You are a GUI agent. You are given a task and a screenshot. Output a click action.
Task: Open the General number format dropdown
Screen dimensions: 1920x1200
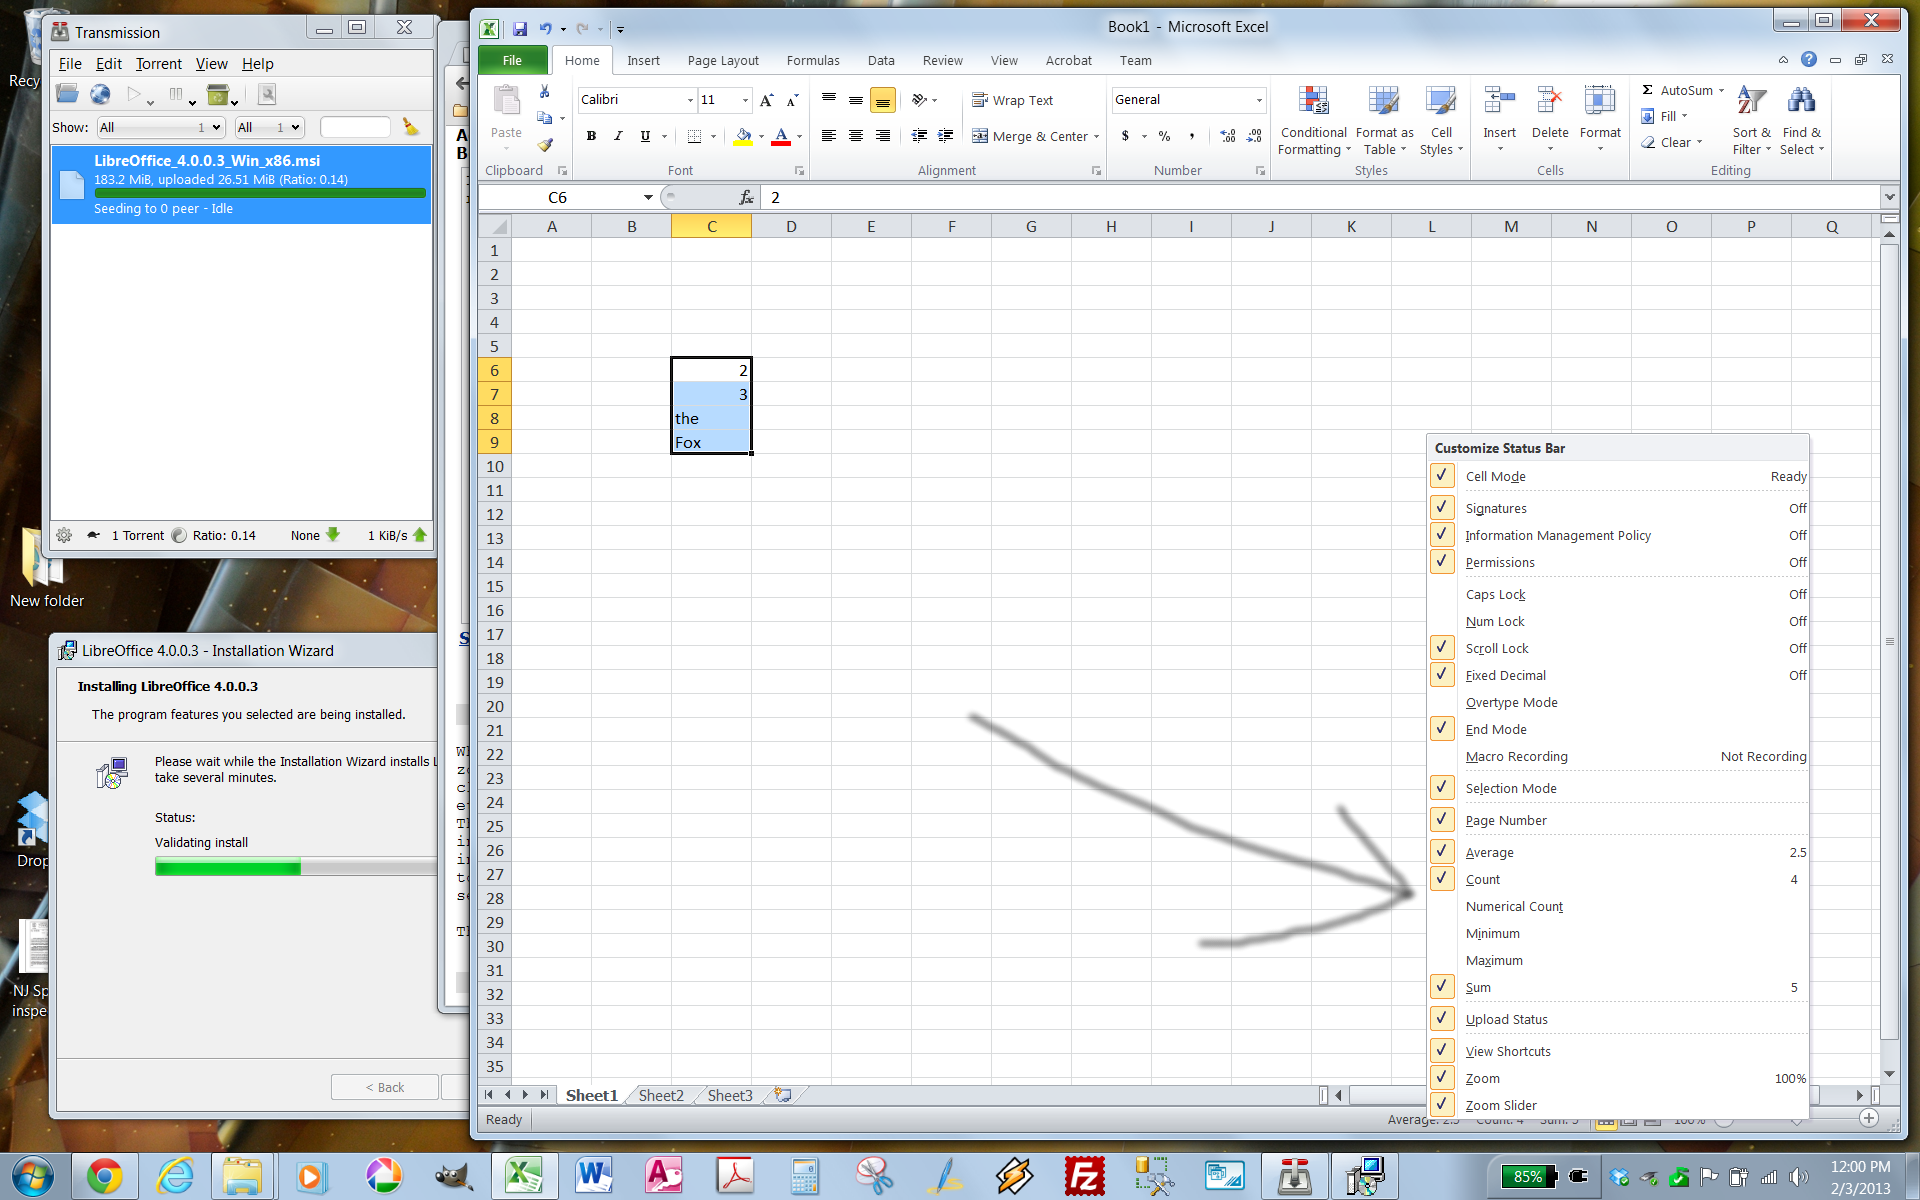(1259, 100)
